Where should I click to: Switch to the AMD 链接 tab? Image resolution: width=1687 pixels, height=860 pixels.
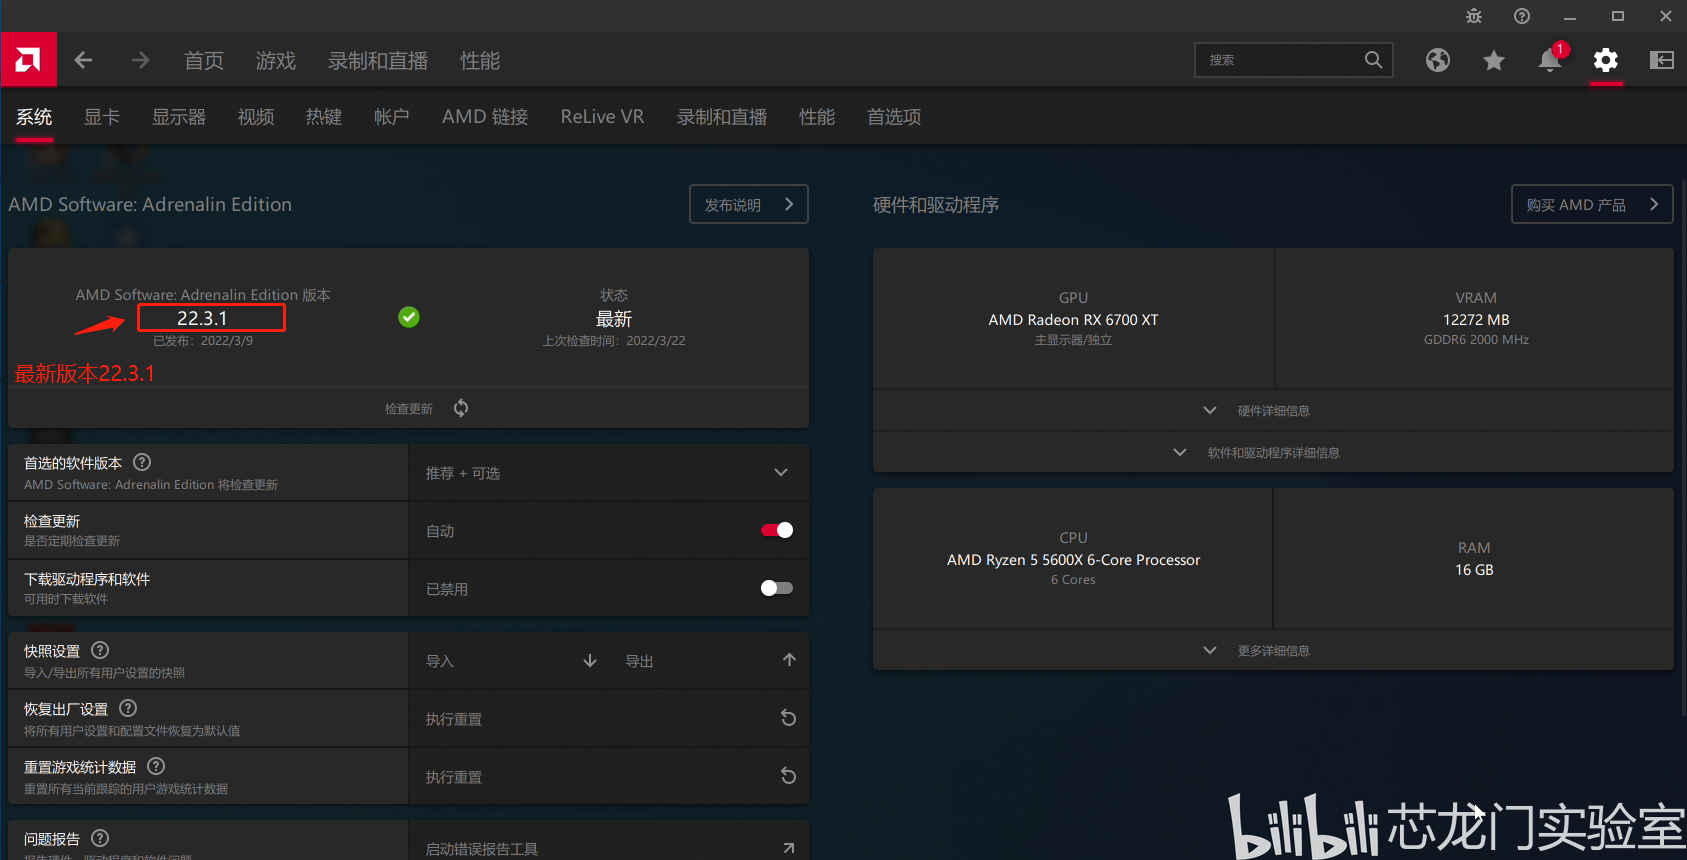tap(485, 117)
